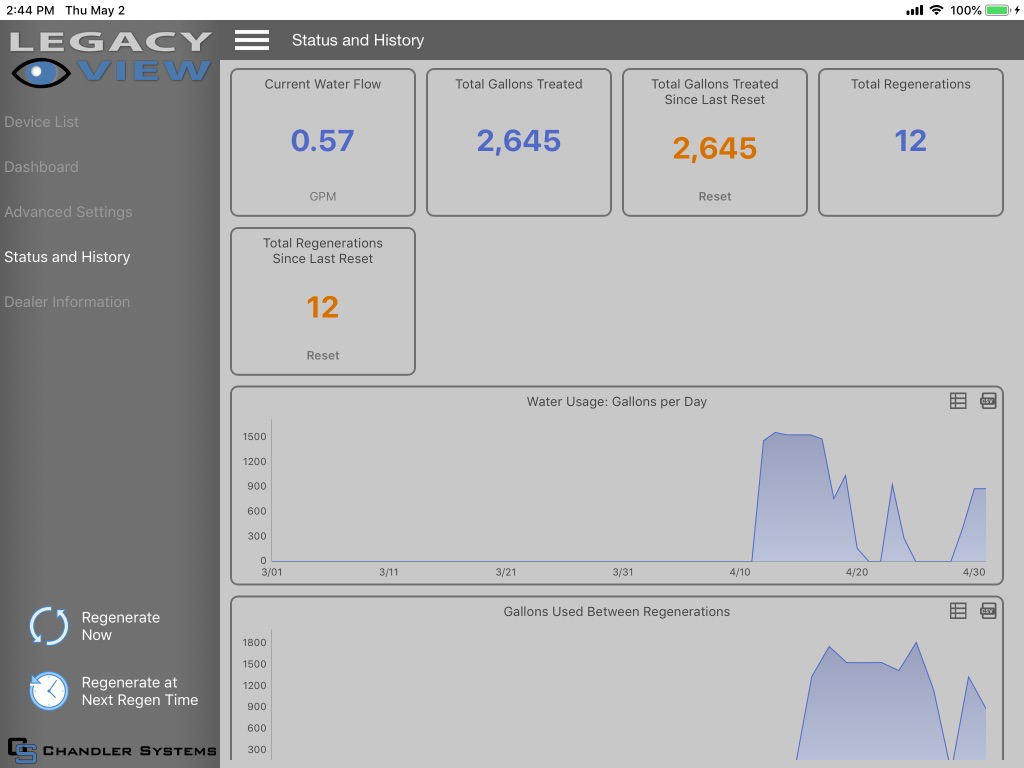This screenshot has width=1024, height=768.
Task: Export Gallons Used Between Regenerations as CSV
Action: 988,611
